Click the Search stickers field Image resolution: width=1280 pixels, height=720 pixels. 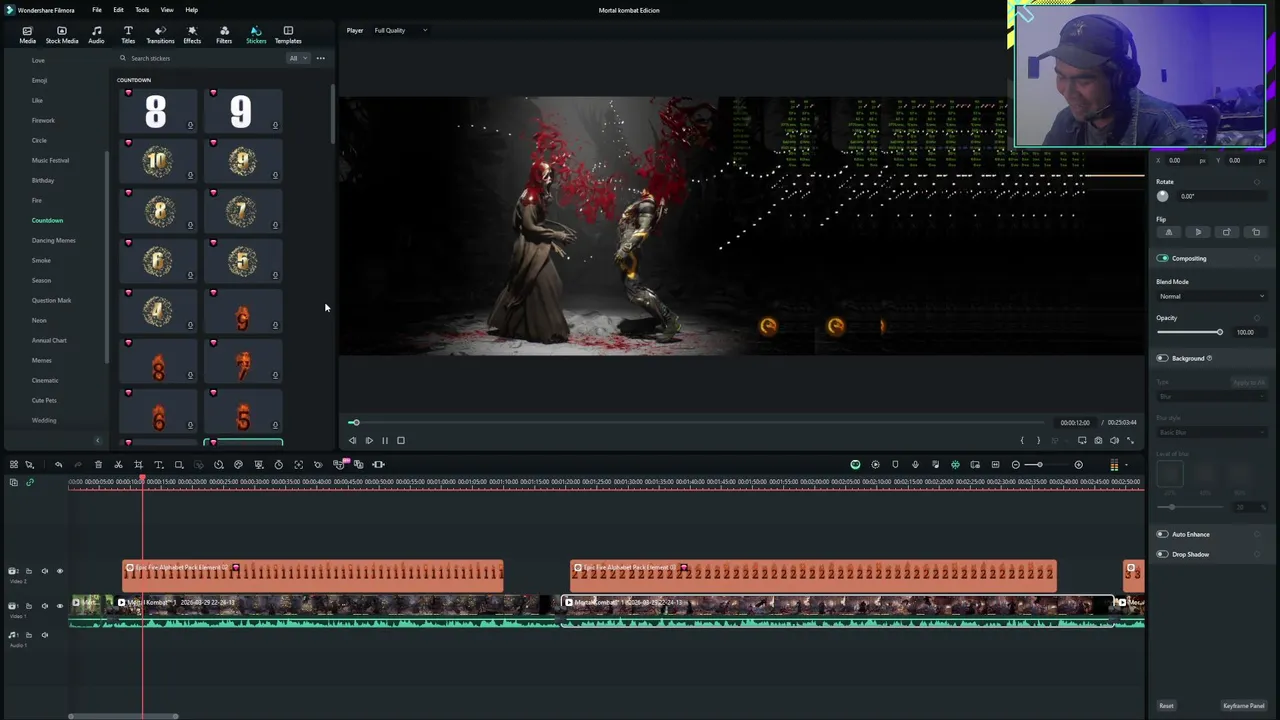point(200,58)
